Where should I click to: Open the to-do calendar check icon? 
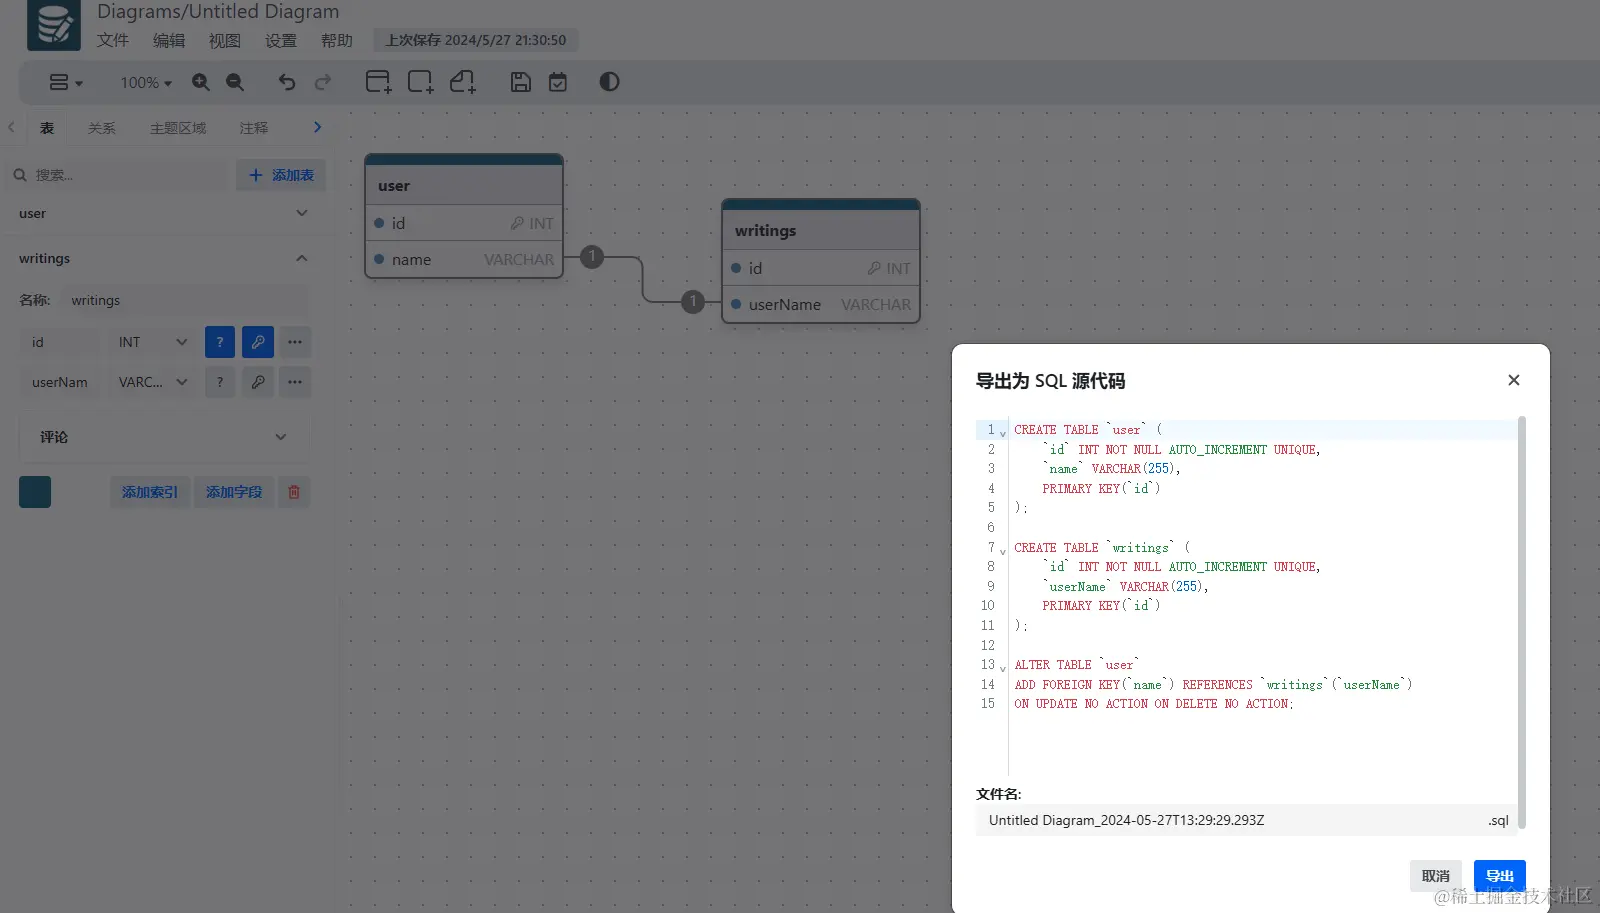tap(558, 82)
